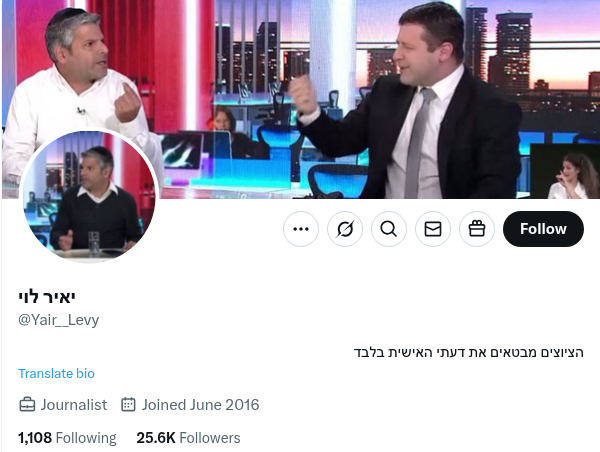600x452 pixels.
Task: Click the Hebrew bio text
Action: pos(469,352)
